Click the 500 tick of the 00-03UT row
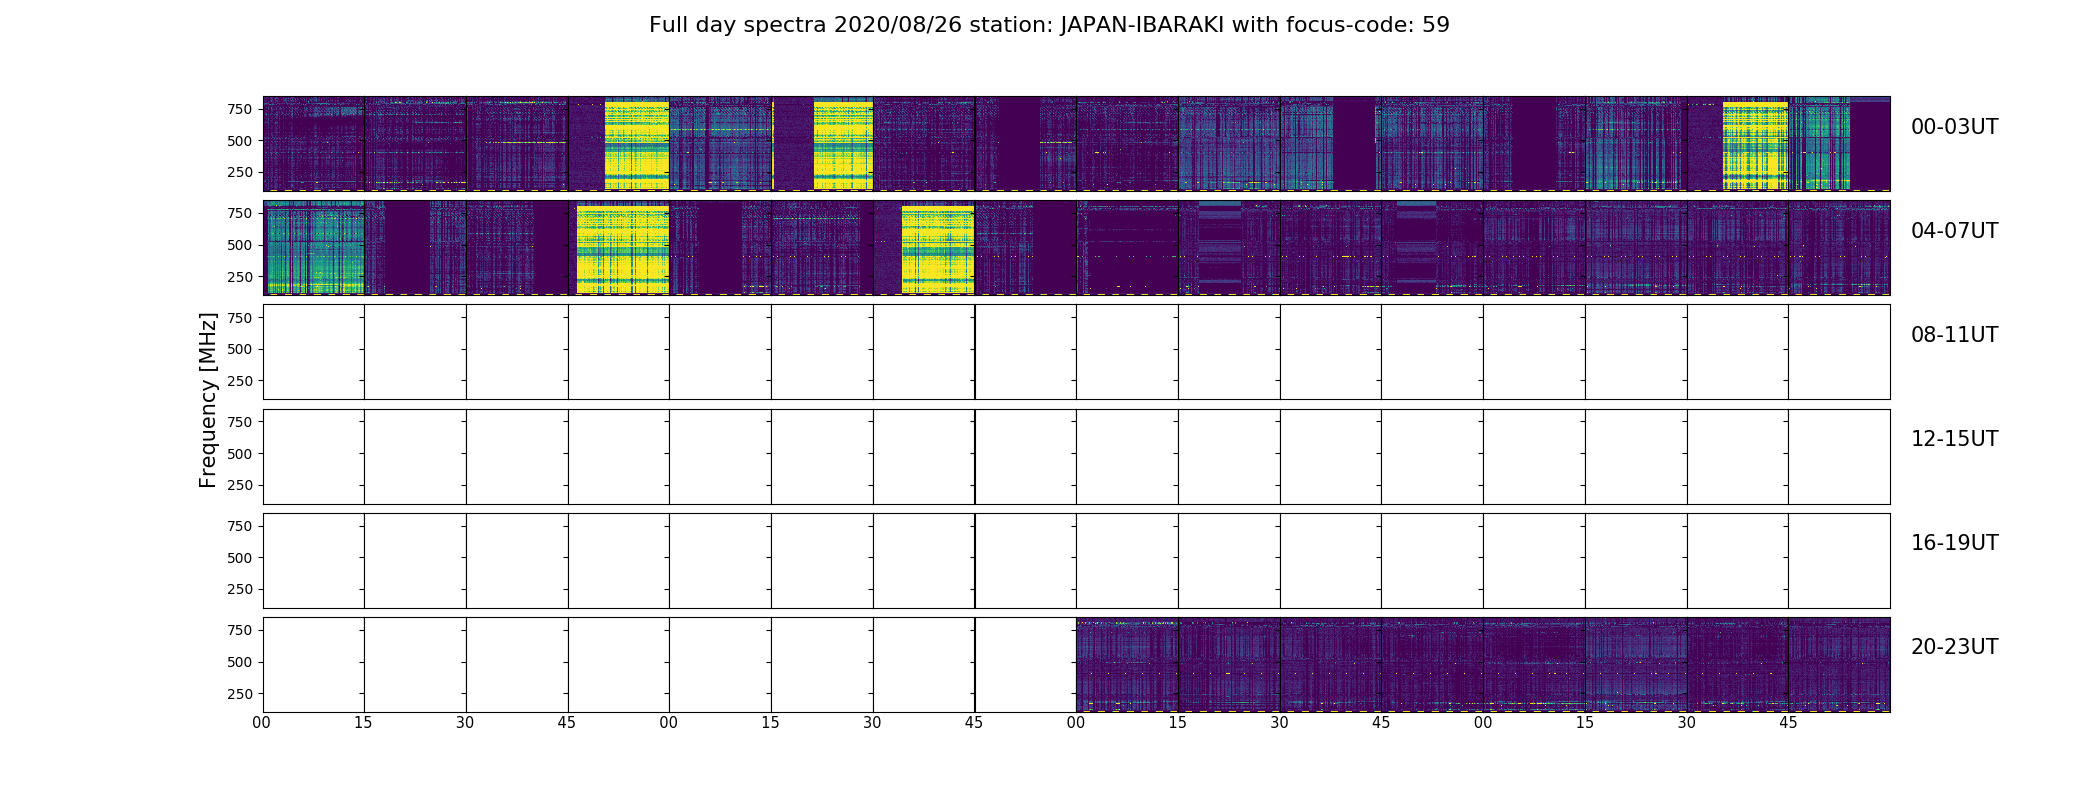Image resolution: width=2100 pixels, height=800 pixels. (240, 141)
